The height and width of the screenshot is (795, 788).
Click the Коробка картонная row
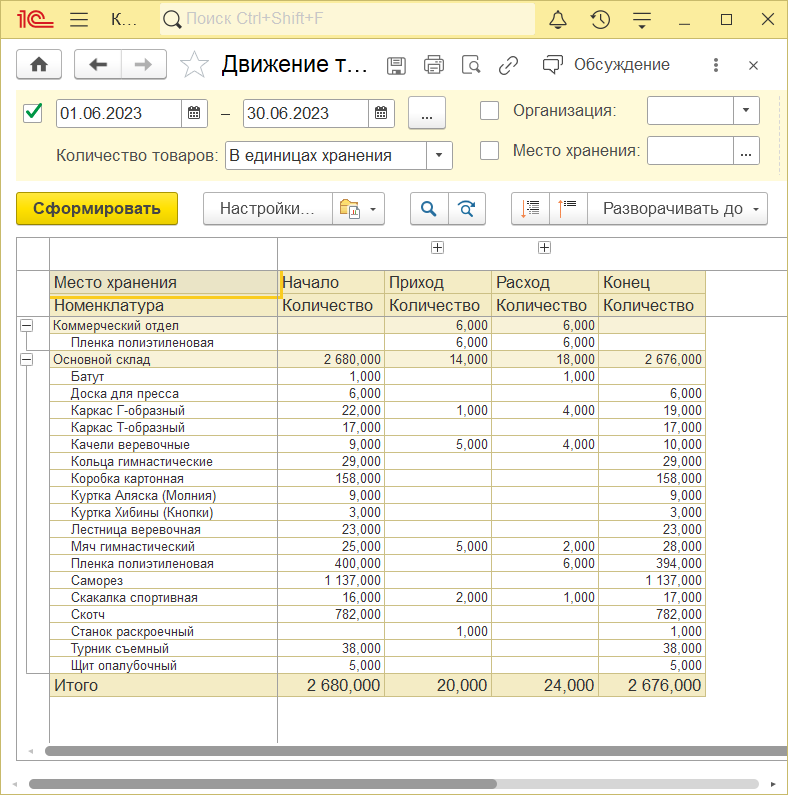click(x=377, y=478)
